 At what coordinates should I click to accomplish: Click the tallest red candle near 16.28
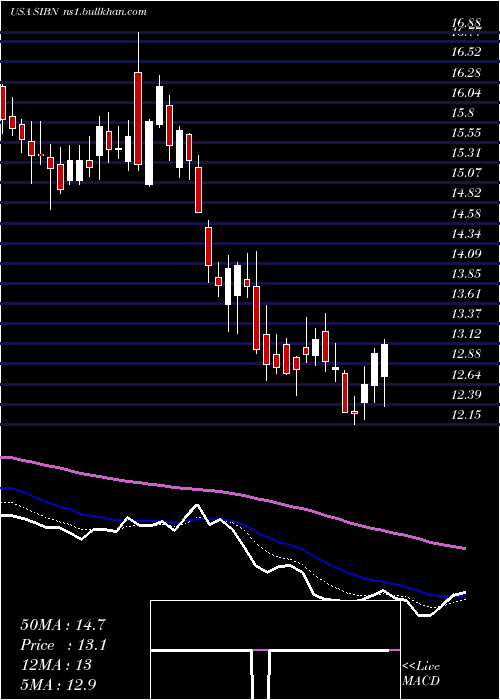click(138, 118)
